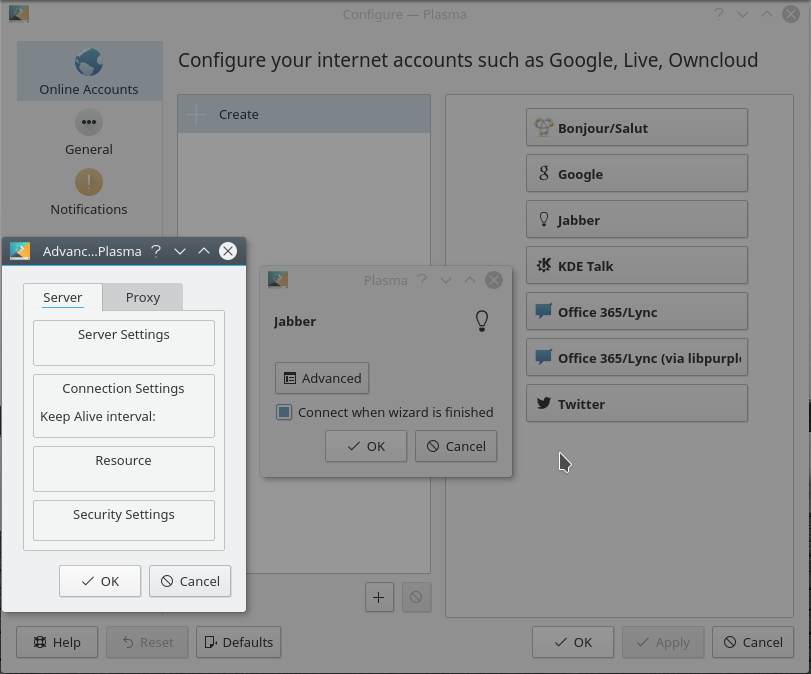Open Notifications section icon

point(89,182)
